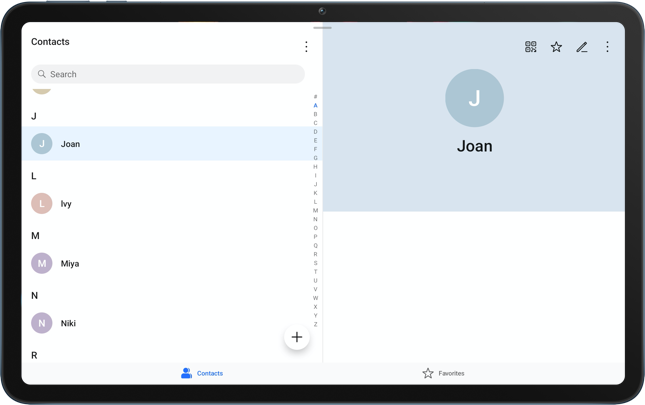
Task: Jump to A in the alphabet index
Action: (x=316, y=105)
